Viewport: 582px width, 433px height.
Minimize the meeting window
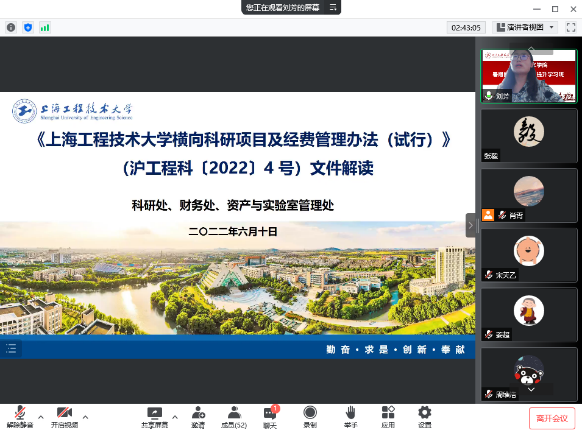pos(537,9)
